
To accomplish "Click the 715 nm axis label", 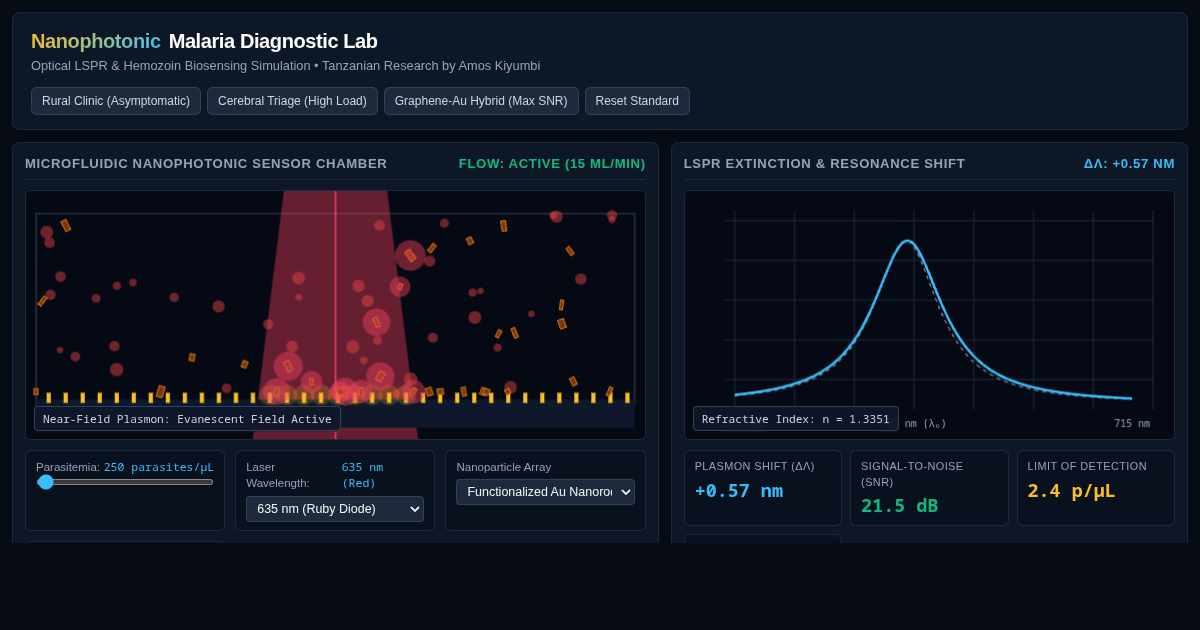I will click(x=1132, y=424).
